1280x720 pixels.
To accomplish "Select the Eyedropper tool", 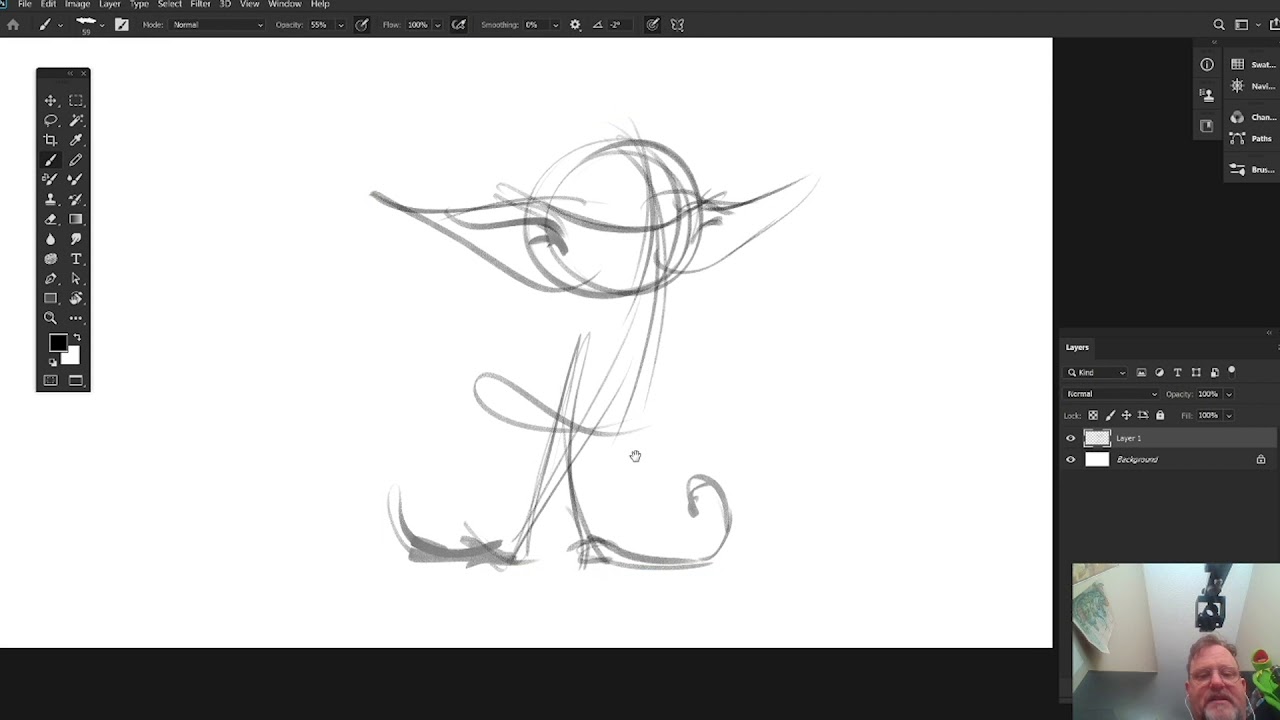I will (76, 140).
